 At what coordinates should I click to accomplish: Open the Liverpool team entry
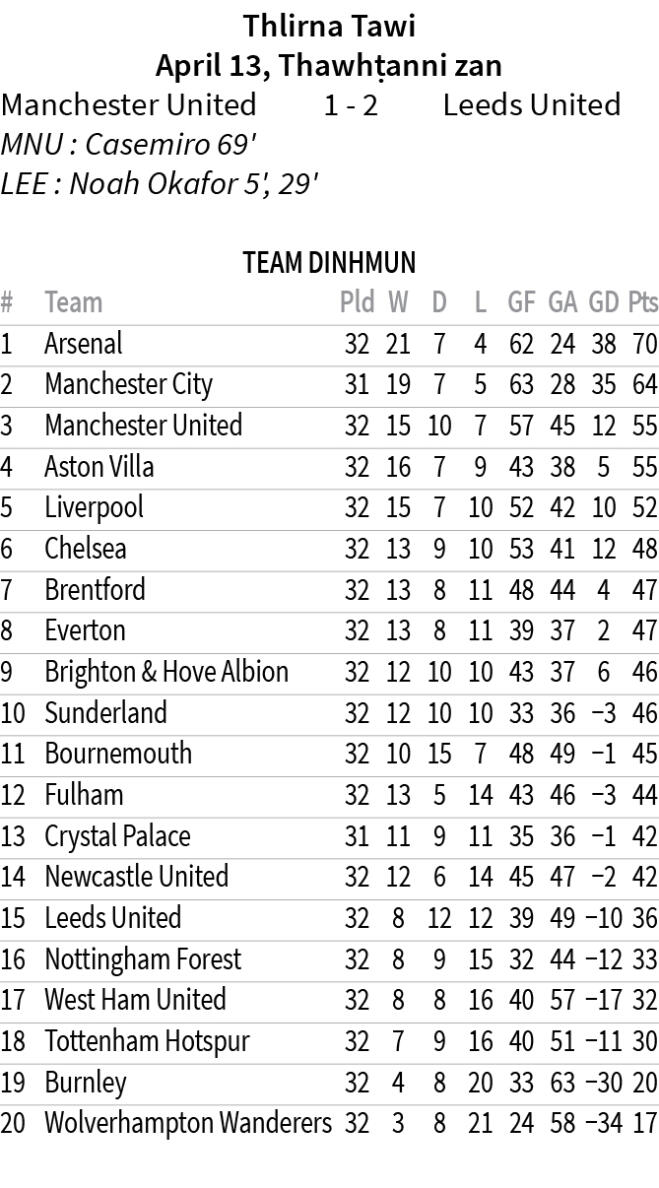(94, 508)
